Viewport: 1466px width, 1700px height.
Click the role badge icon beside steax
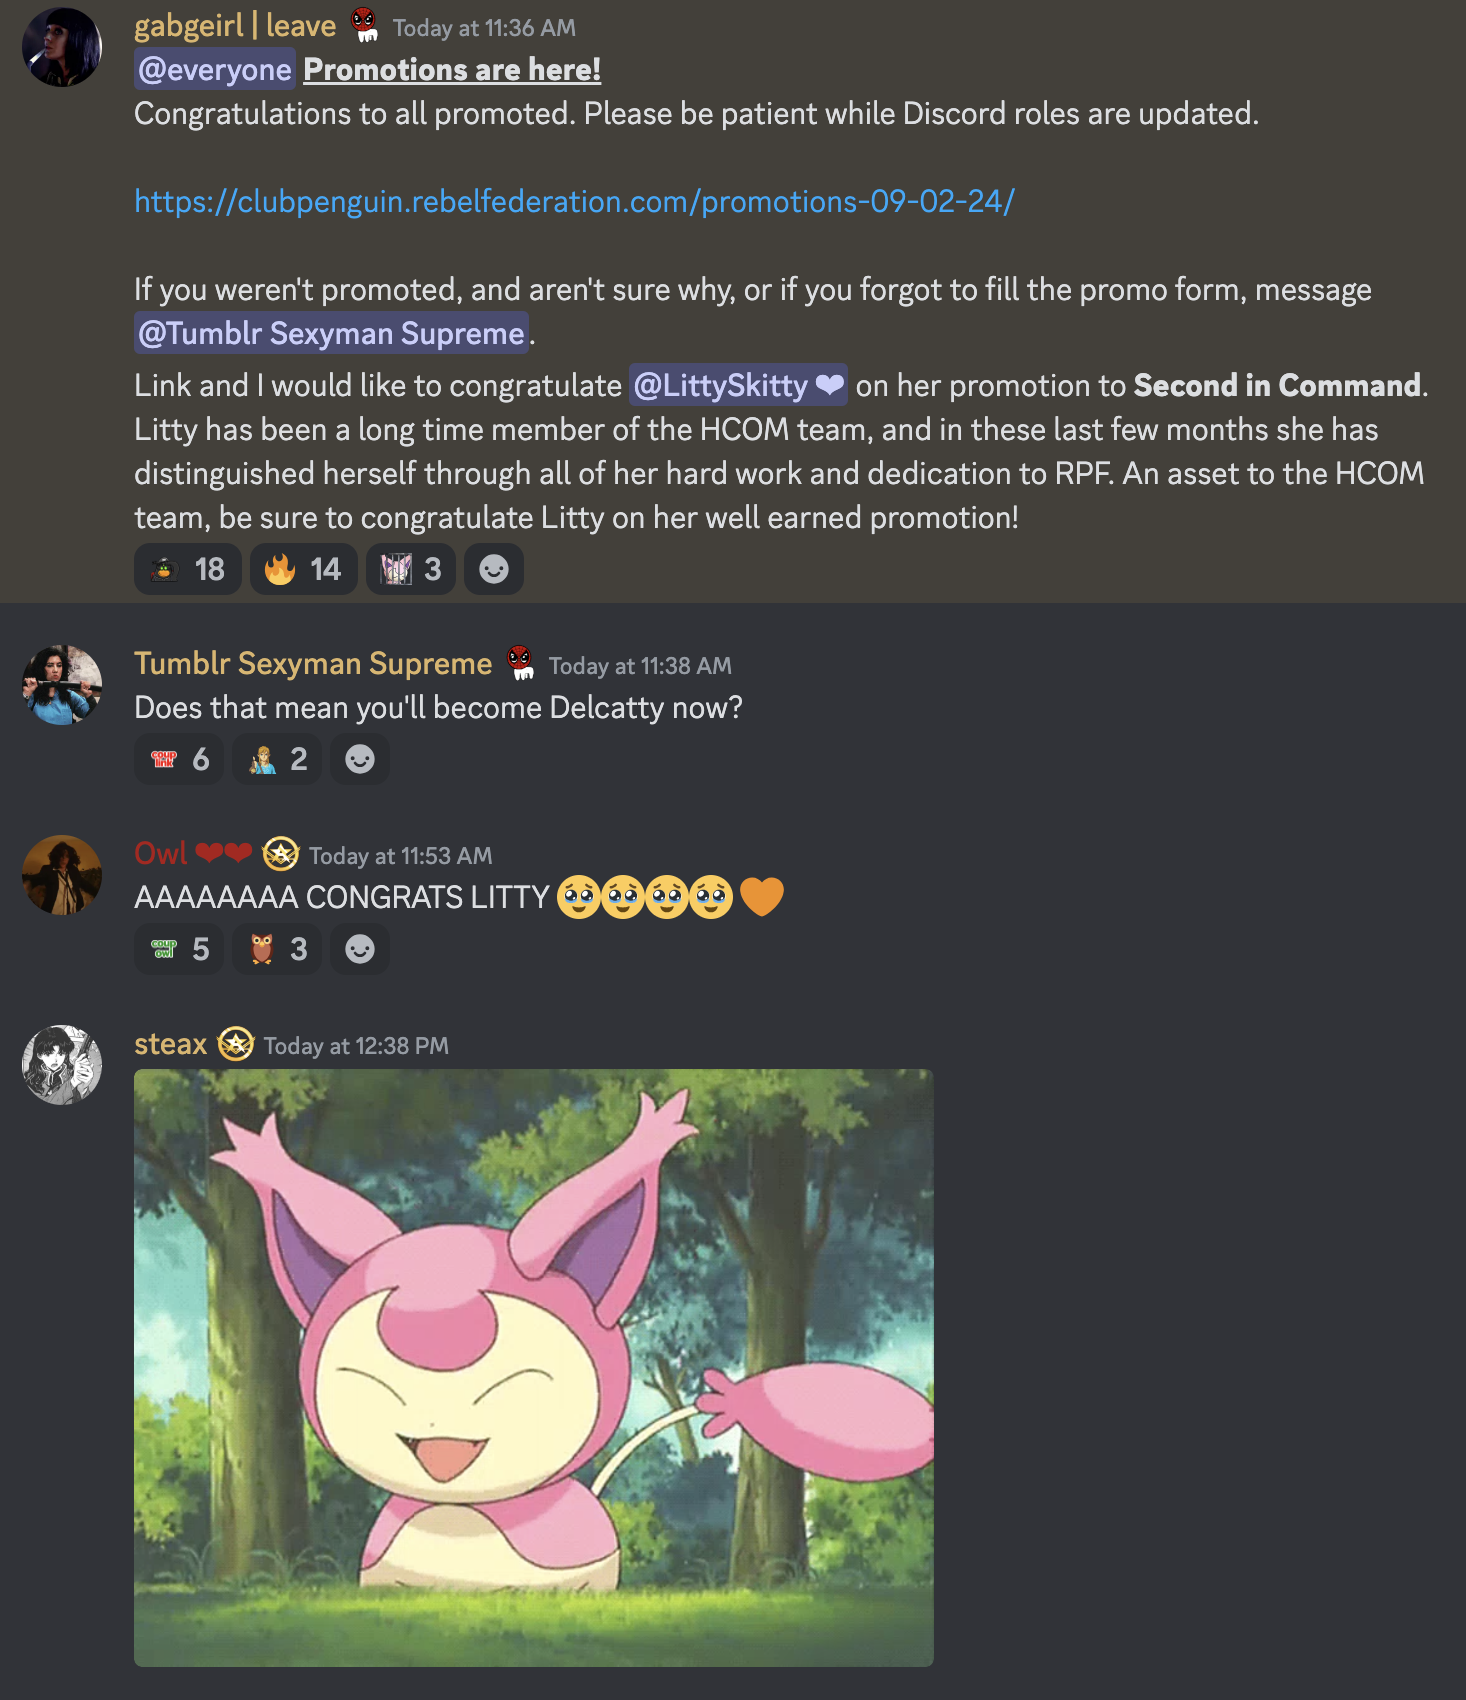(x=236, y=1044)
